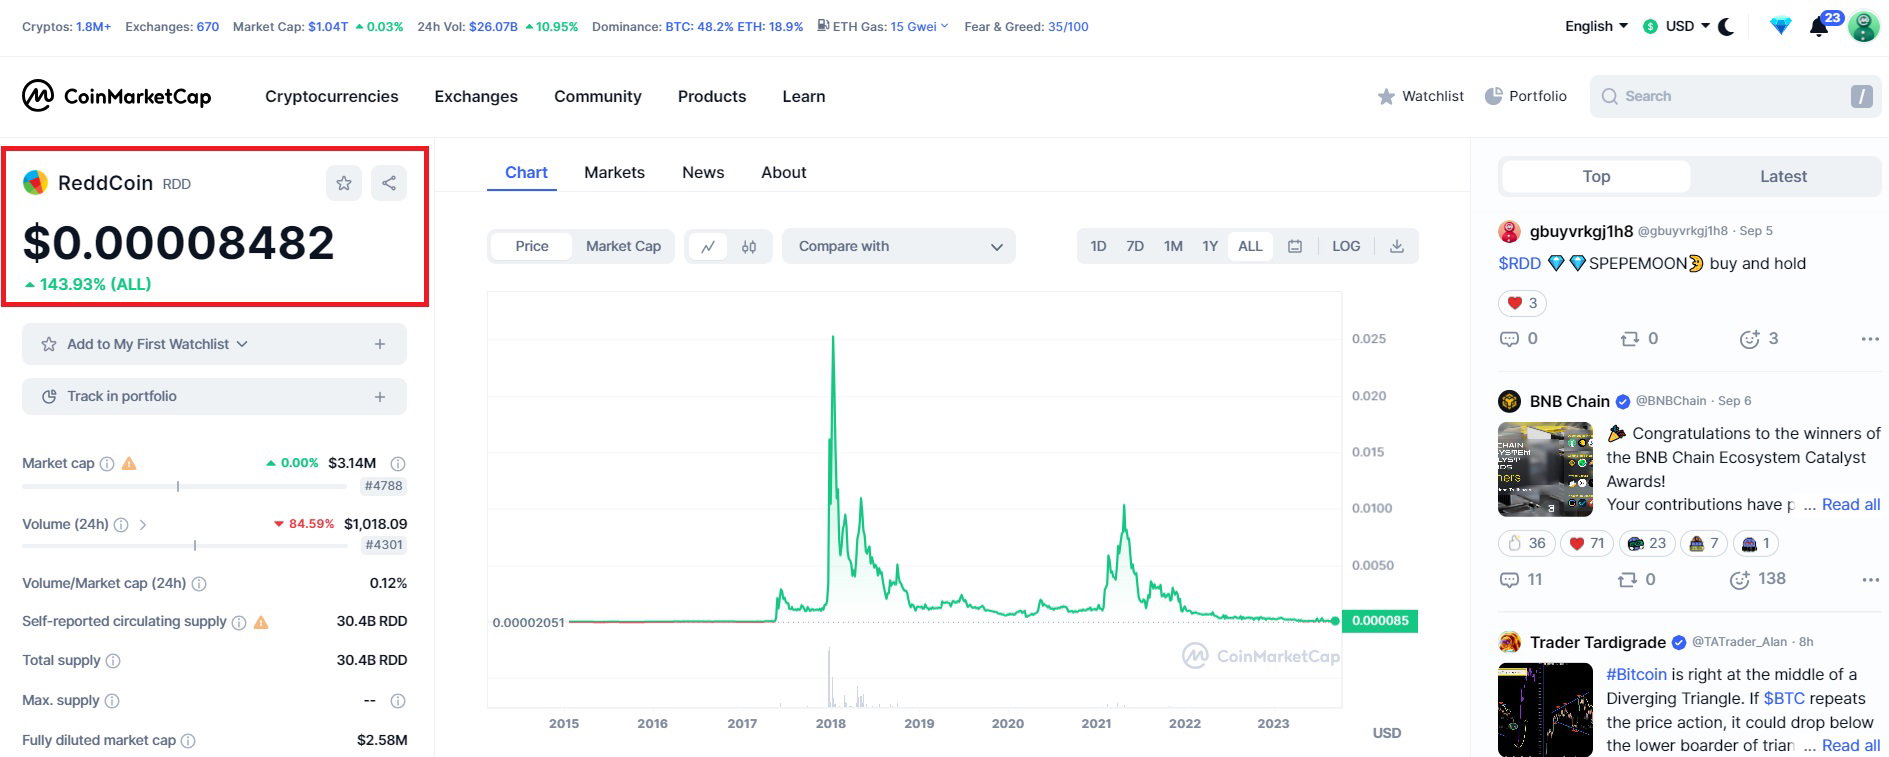Viewport: 1889px width, 757px height.
Task: Click the circulating supply warning triangle
Action: pyautogui.click(x=261, y=622)
